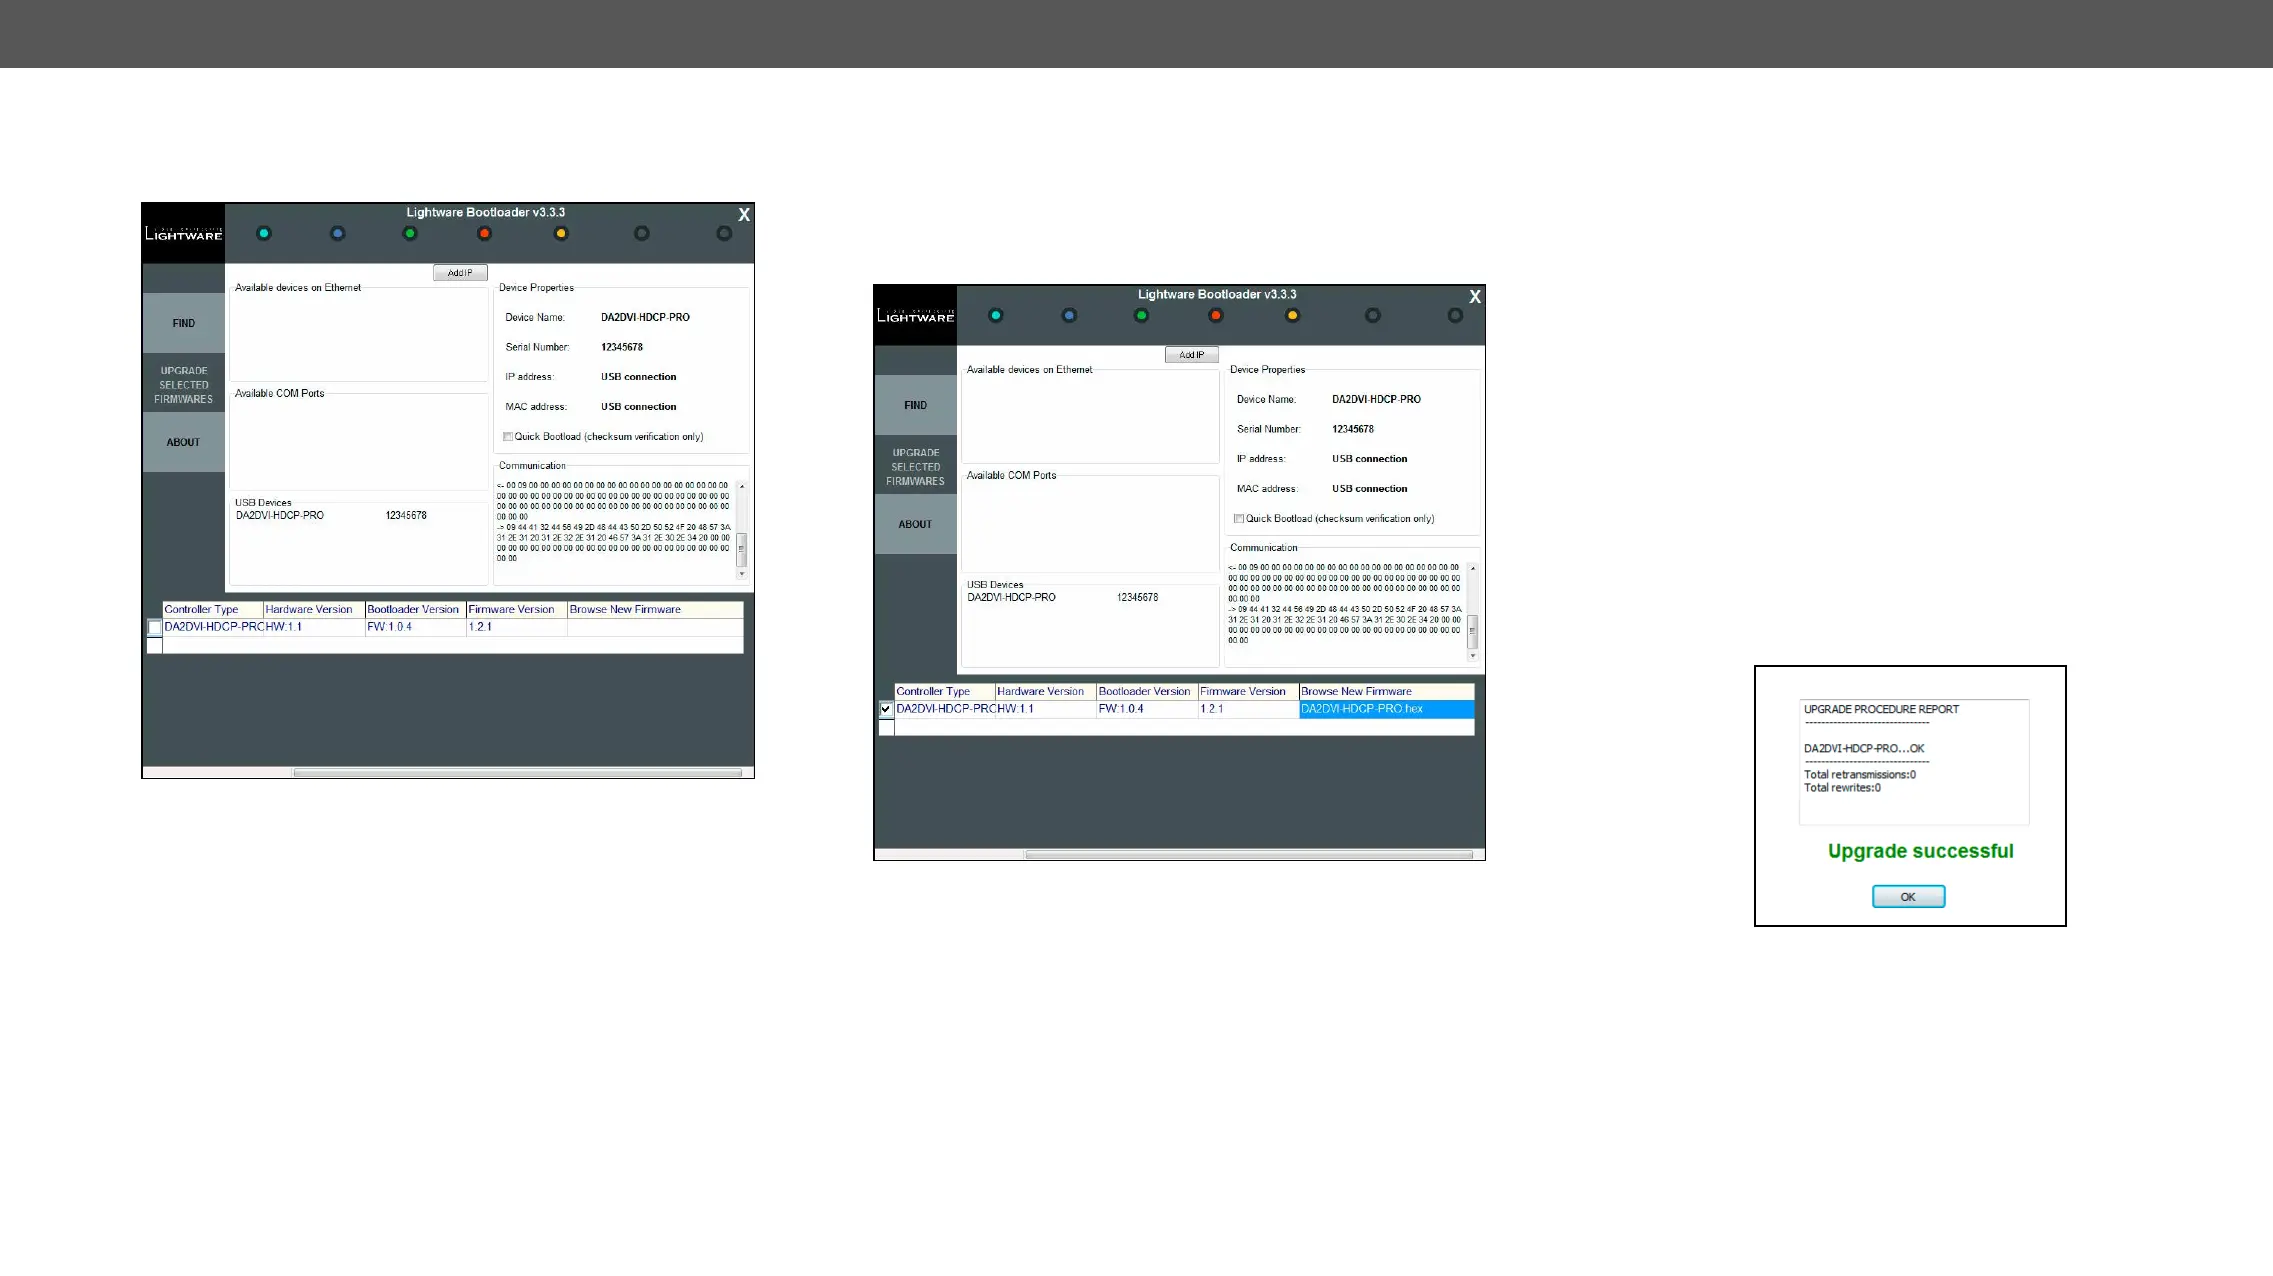Open the ABOUT tab in left window
This screenshot has height=1276, width=2273.
pyautogui.click(x=184, y=442)
